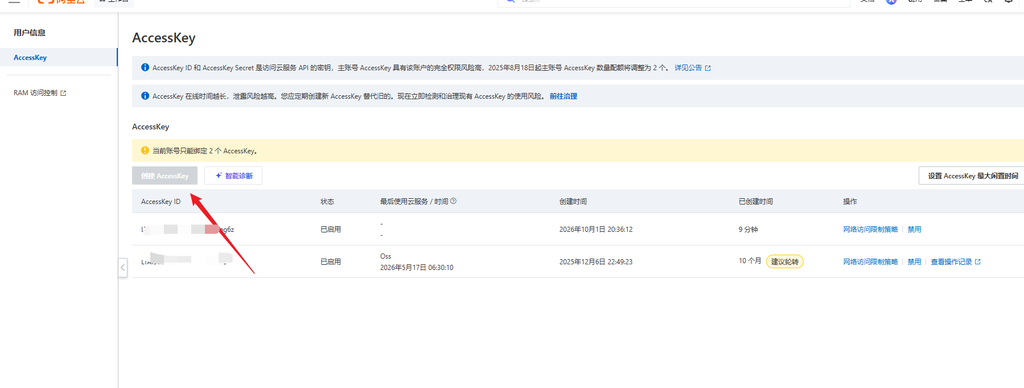The image size is (1024, 388).
Task: Click the 创建时间 column header
Action: tap(573, 202)
